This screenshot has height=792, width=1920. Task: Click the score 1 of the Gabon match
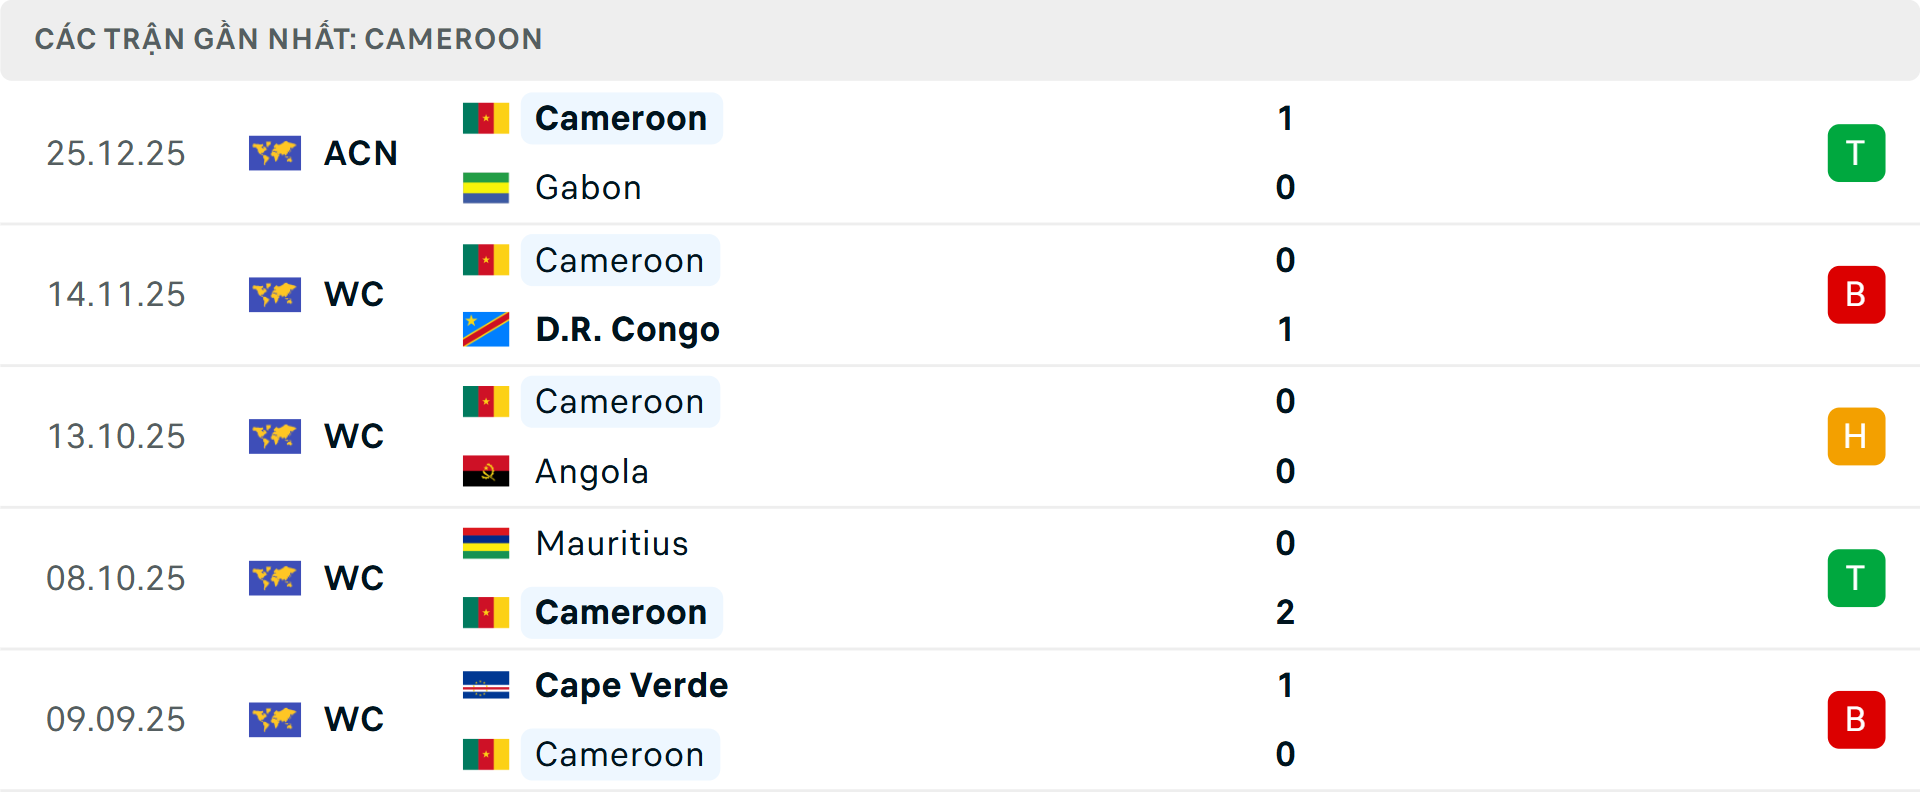[x=1285, y=117]
